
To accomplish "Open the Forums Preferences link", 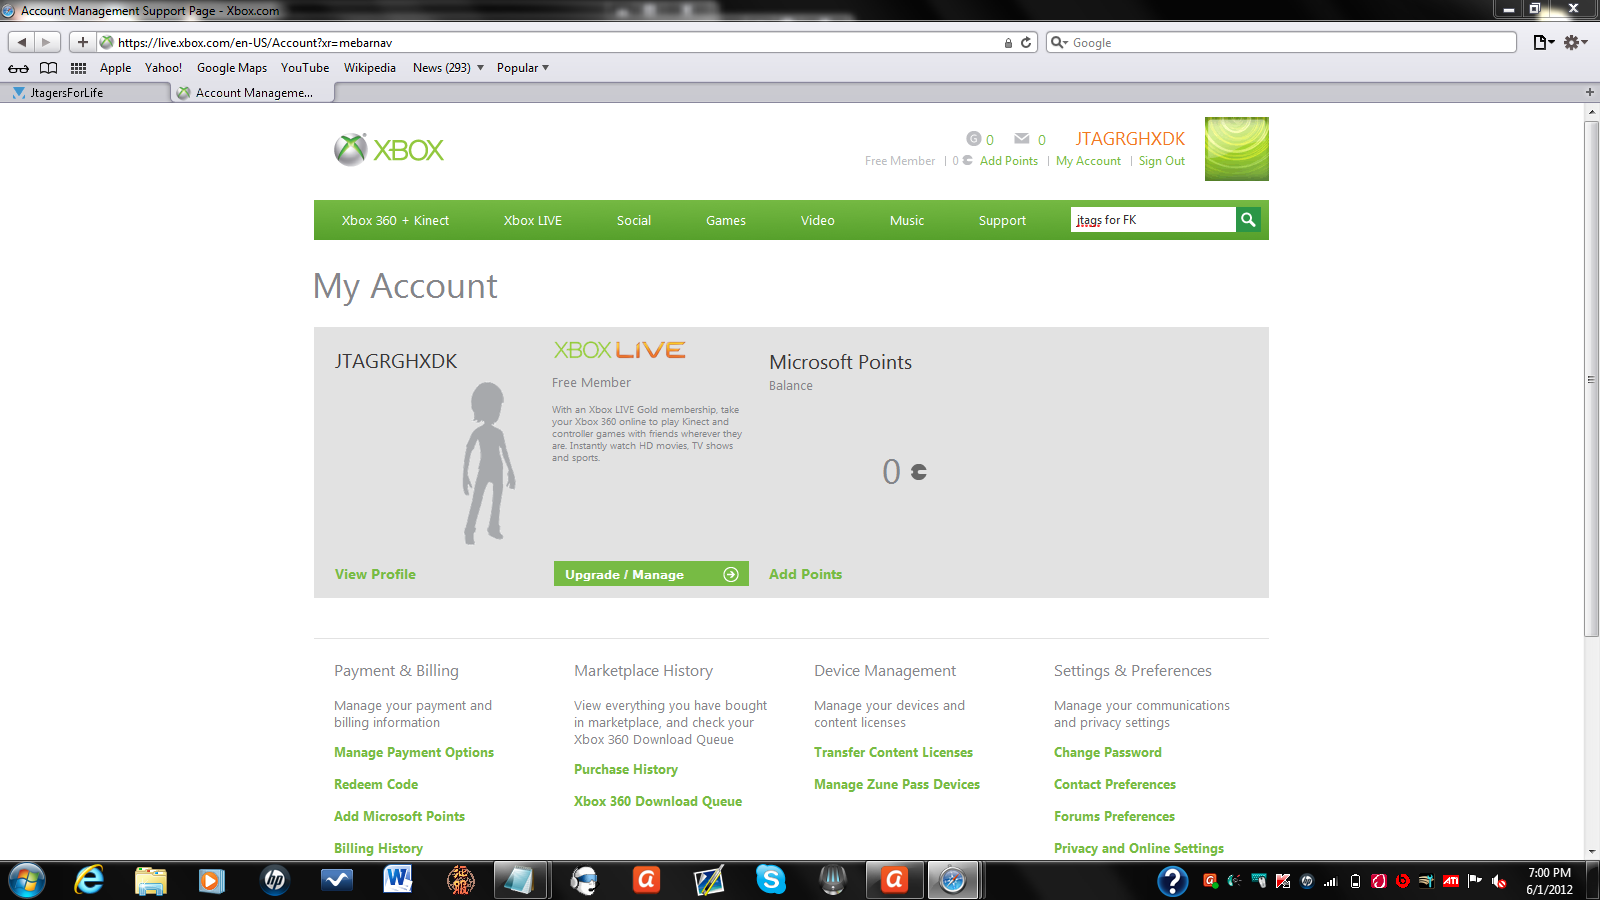I will [1114, 816].
